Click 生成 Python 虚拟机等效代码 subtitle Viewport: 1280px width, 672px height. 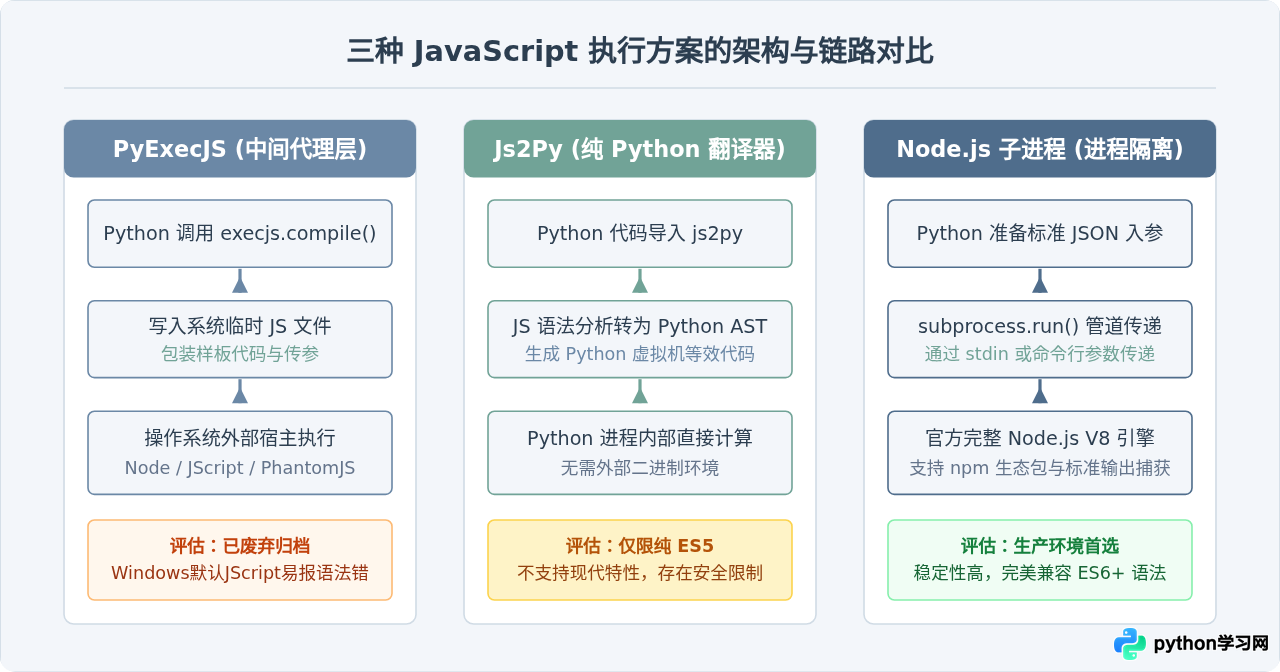640,354
